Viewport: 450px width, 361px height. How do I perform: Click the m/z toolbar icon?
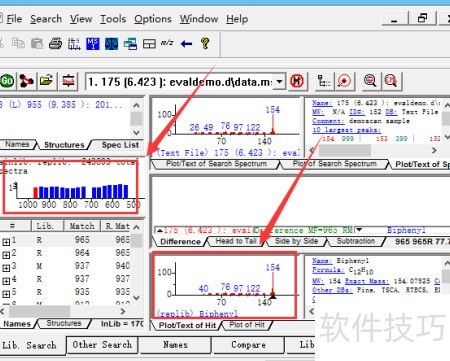coord(167,43)
